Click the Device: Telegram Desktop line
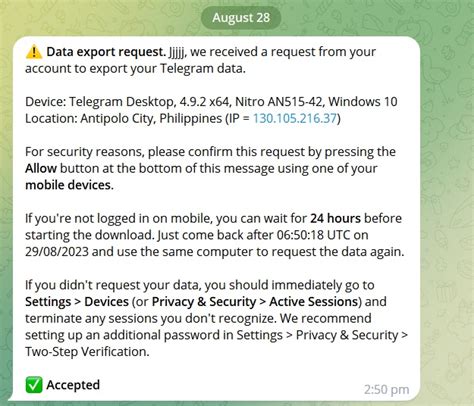Screen dimensions: 474x406 211,102
